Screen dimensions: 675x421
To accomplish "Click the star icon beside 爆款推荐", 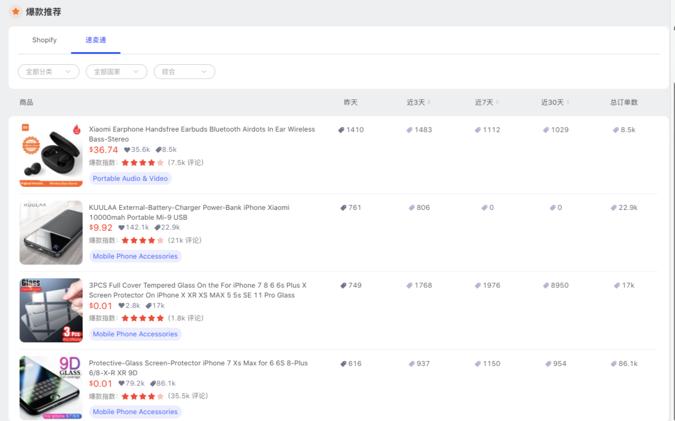I will tap(15, 12).
